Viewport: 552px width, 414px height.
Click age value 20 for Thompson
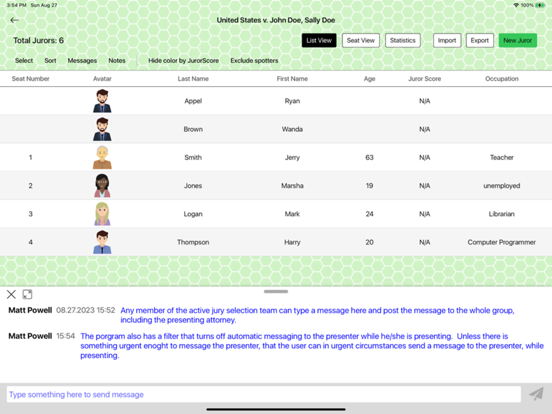369,242
